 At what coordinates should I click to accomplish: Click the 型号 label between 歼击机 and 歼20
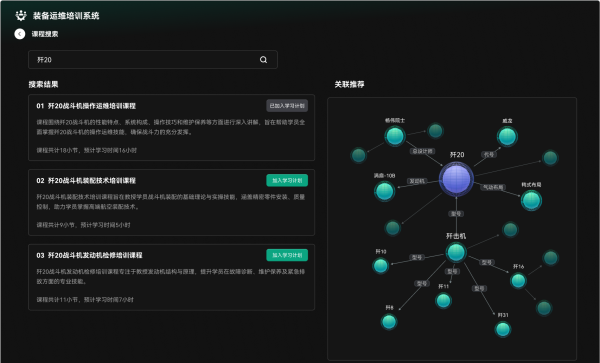coord(456,213)
